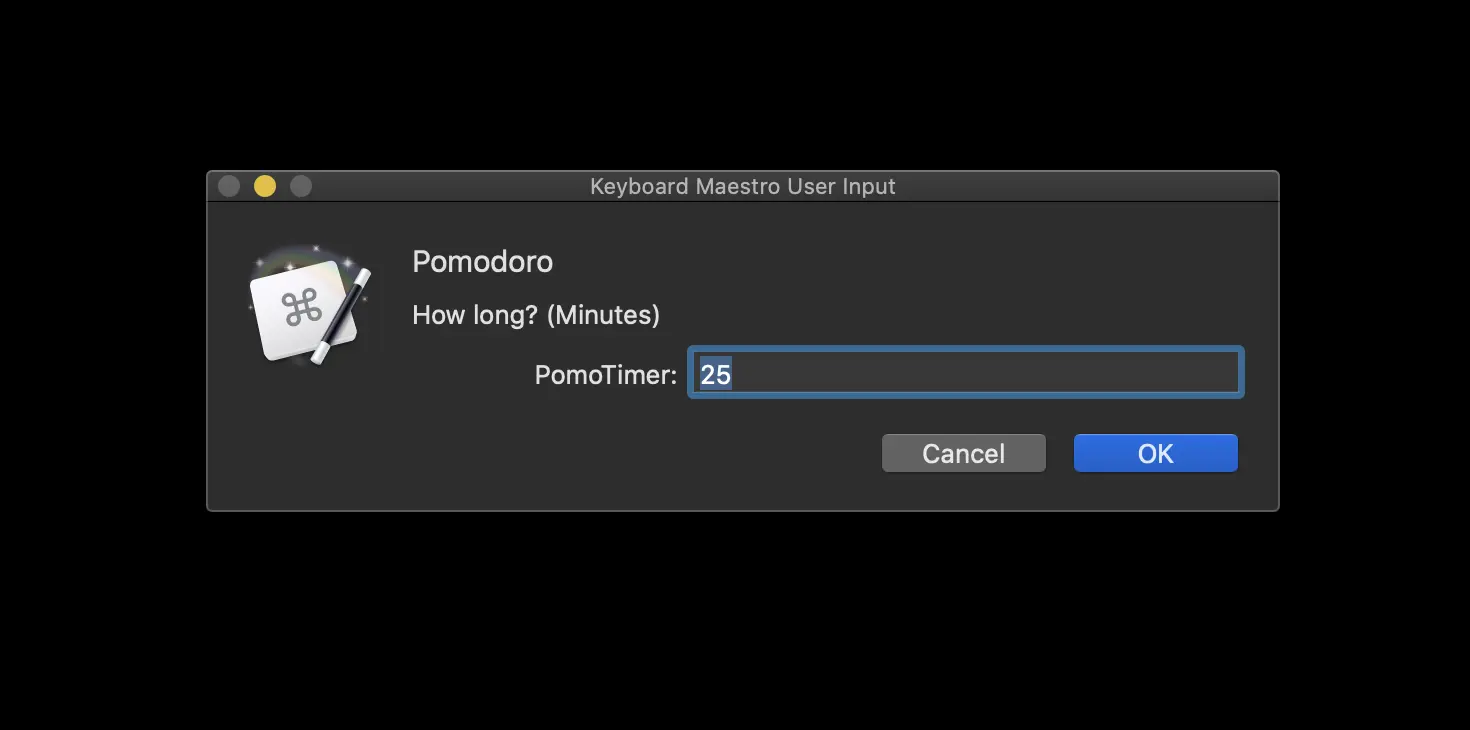Screen dimensions: 1470x730
Task: Click the "Pomodoro" heading text
Action: click(x=482, y=262)
